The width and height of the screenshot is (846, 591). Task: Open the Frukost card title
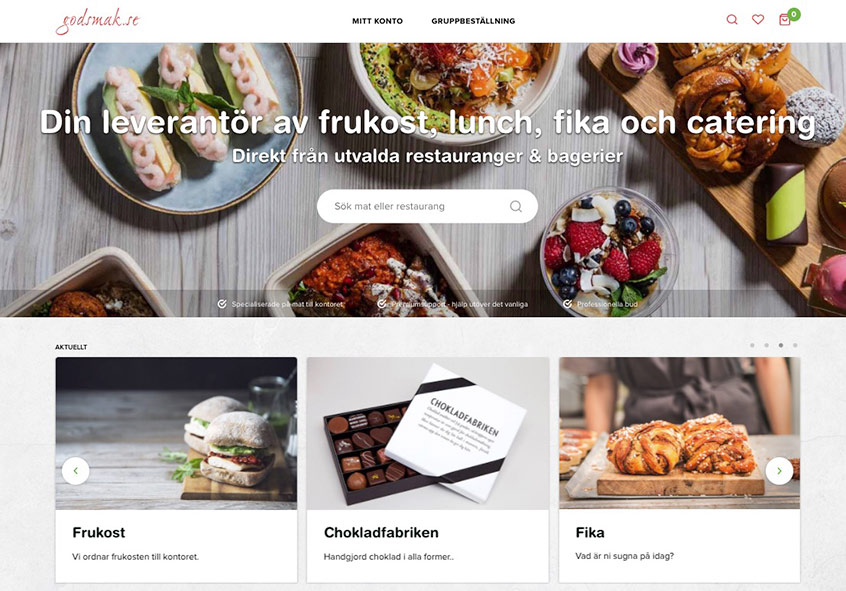(x=99, y=533)
